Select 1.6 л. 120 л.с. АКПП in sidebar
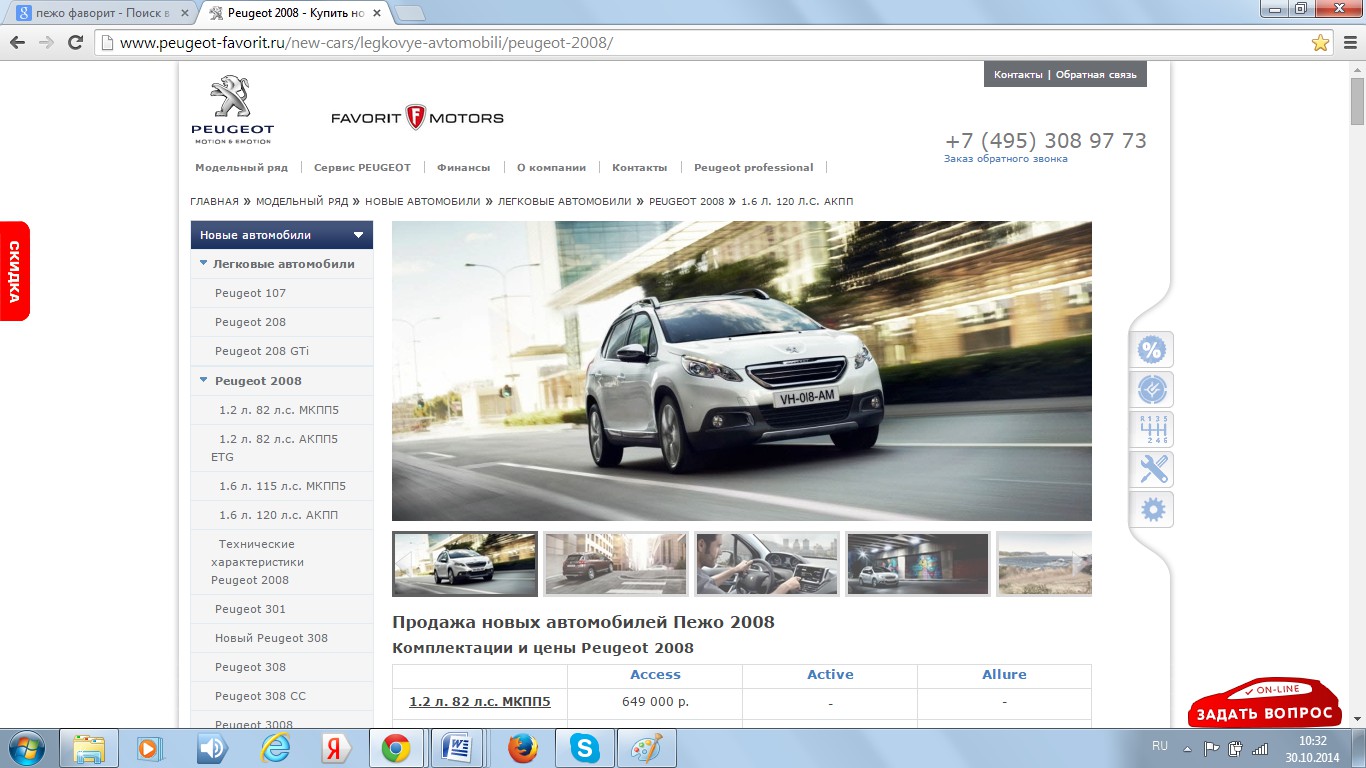 pyautogui.click(x=278, y=515)
